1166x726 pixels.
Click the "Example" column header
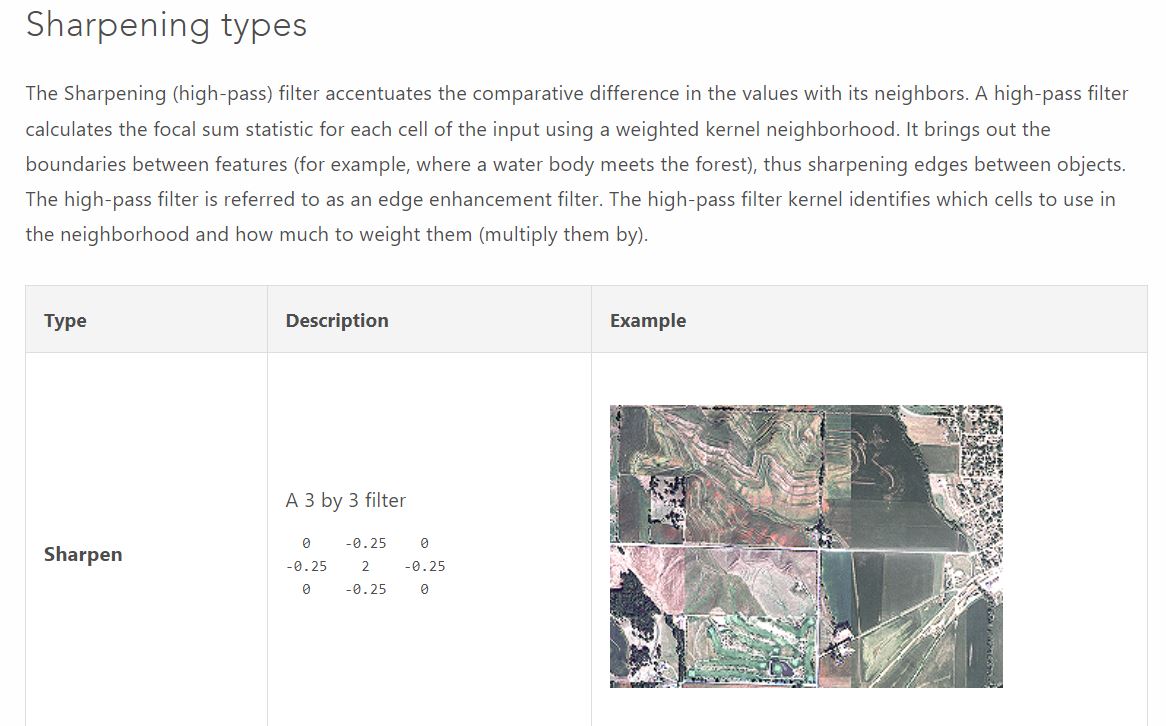tap(648, 321)
